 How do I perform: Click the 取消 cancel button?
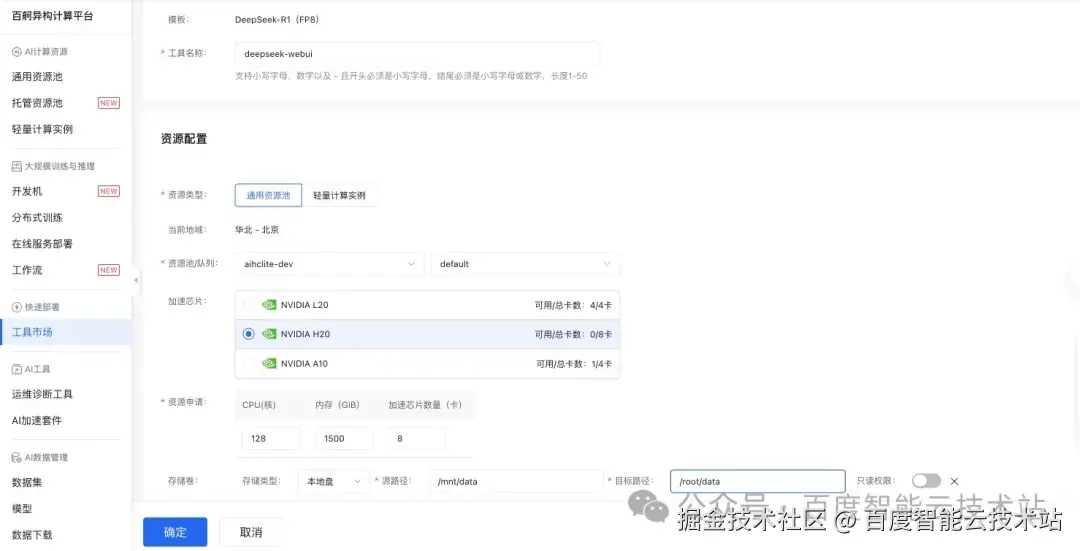click(251, 532)
